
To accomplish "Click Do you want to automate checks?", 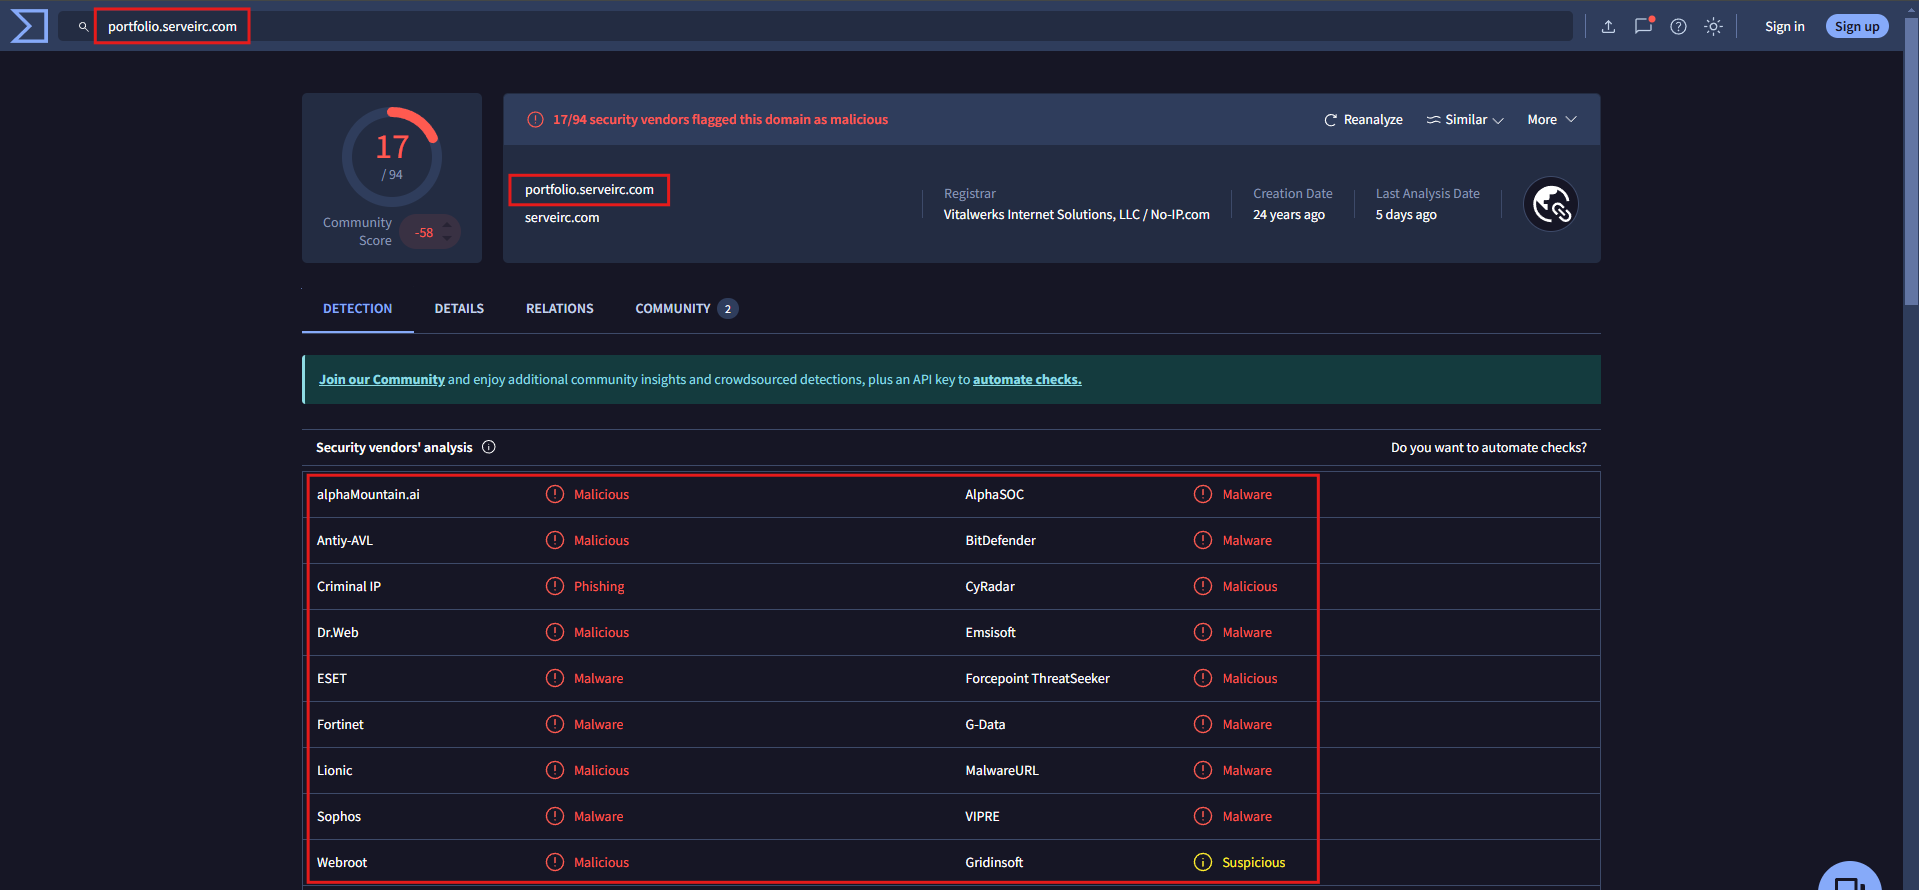I will click(x=1489, y=448).
